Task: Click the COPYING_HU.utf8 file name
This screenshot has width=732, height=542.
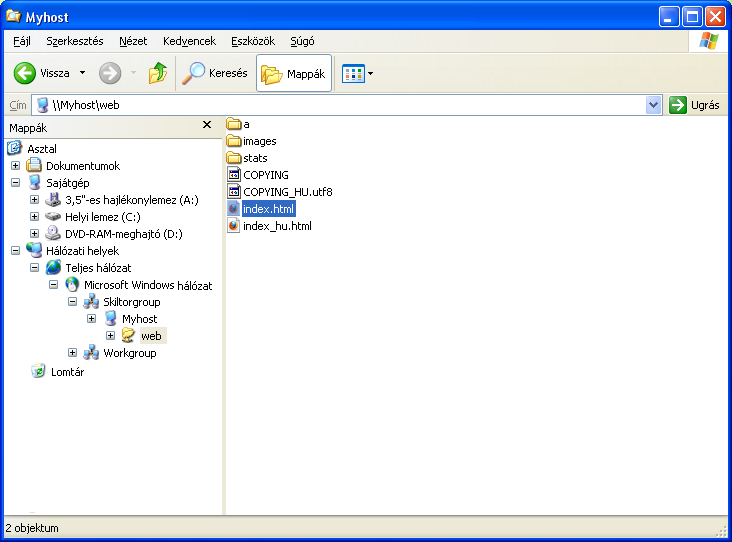Action: 288,192
